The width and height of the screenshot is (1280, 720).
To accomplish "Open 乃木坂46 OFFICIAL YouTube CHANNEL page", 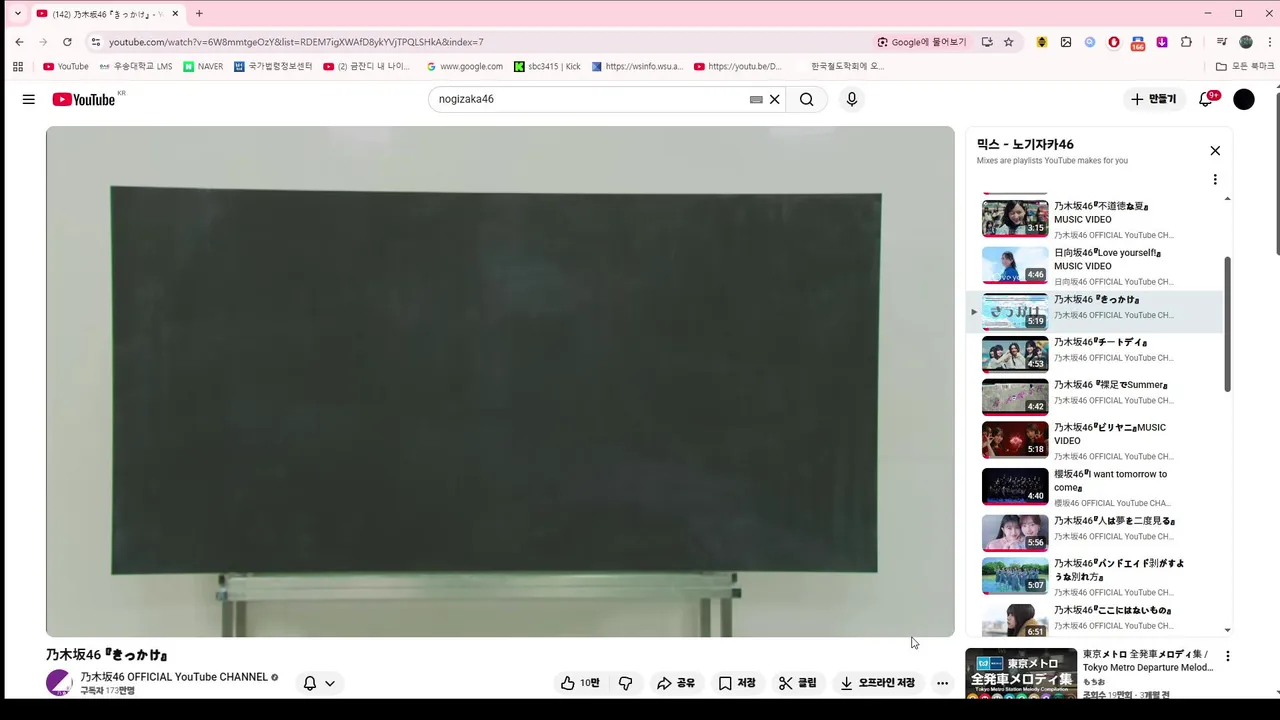I will pos(174,677).
